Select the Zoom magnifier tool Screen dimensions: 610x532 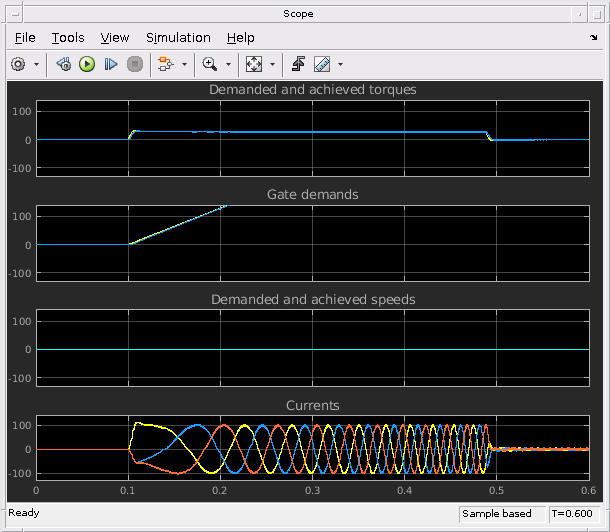210,64
